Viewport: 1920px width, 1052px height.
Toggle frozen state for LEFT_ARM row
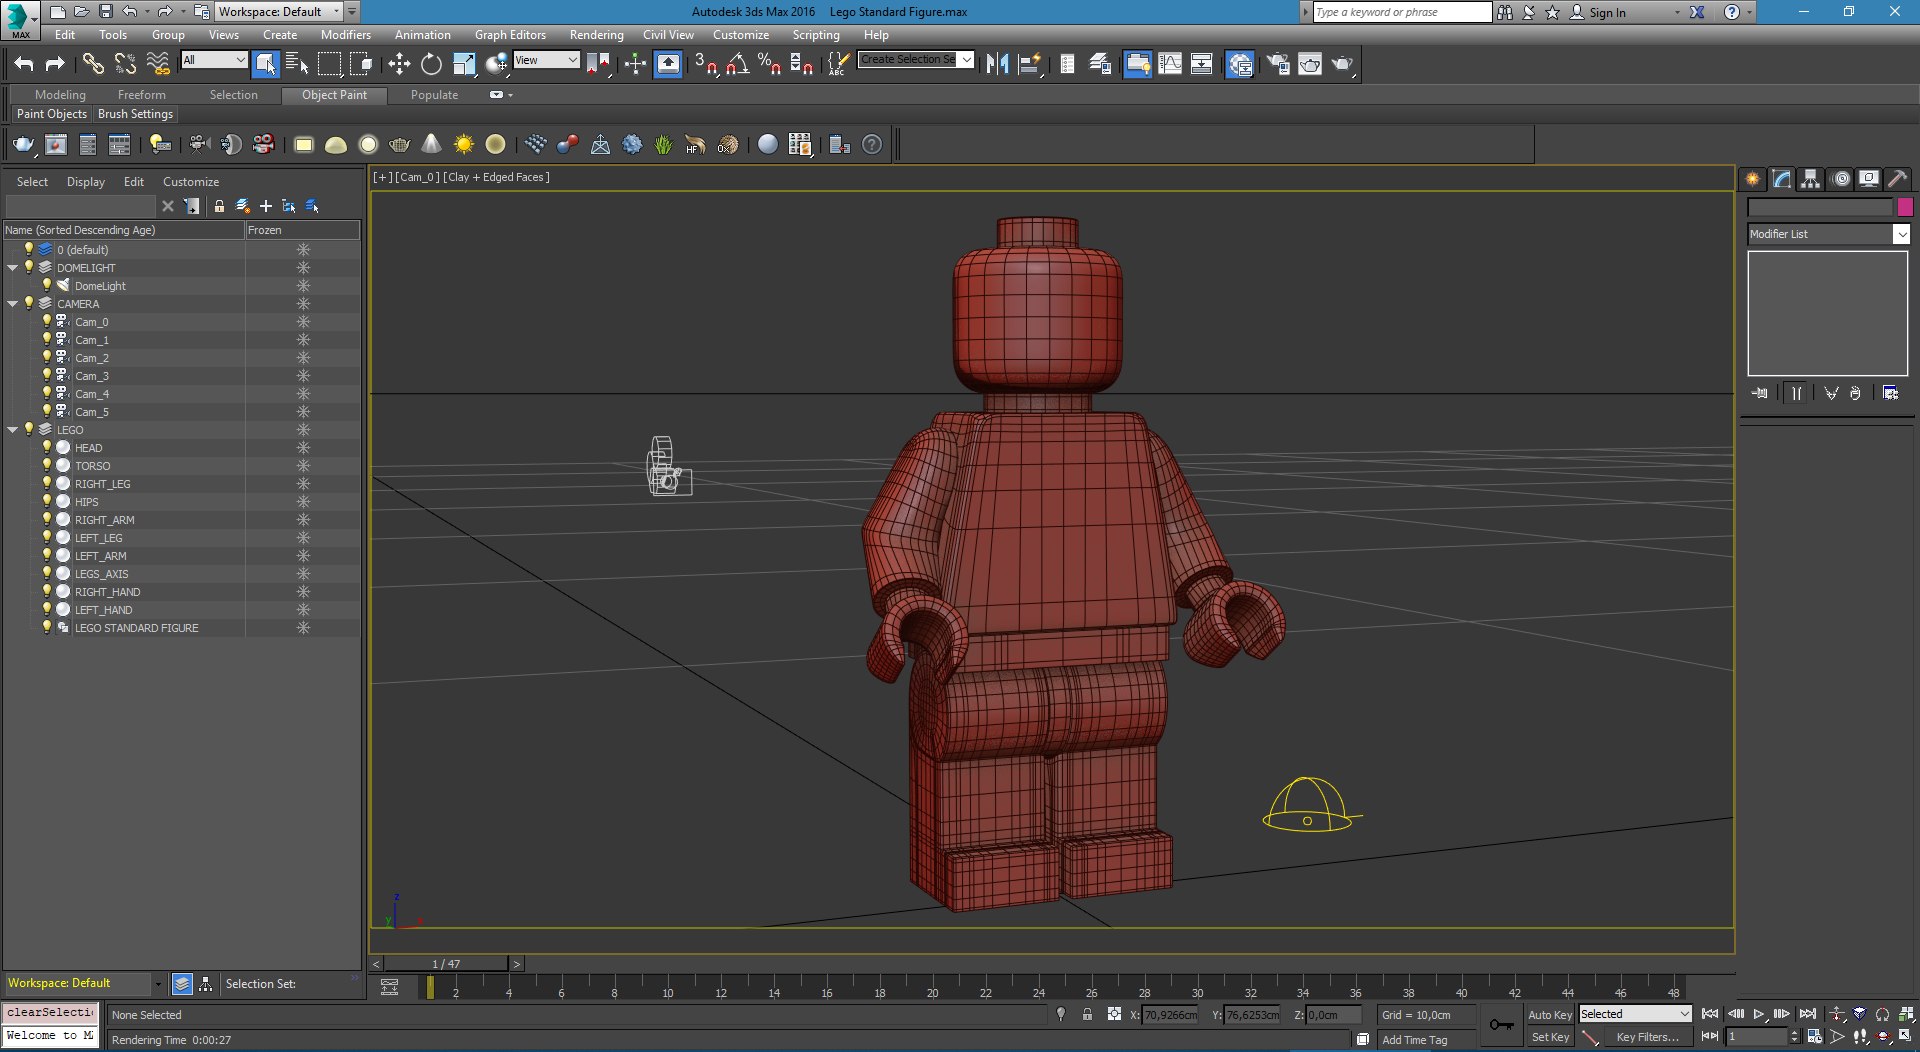point(303,556)
